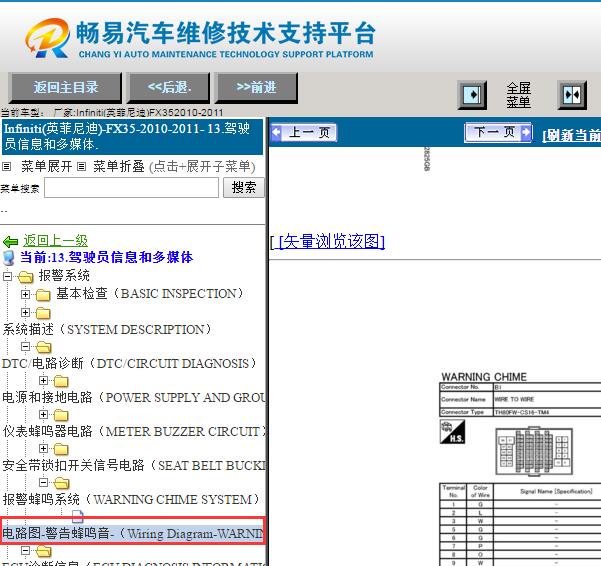The image size is (601, 566).
Task: Go to next page 下一页
Action: (x=498, y=133)
